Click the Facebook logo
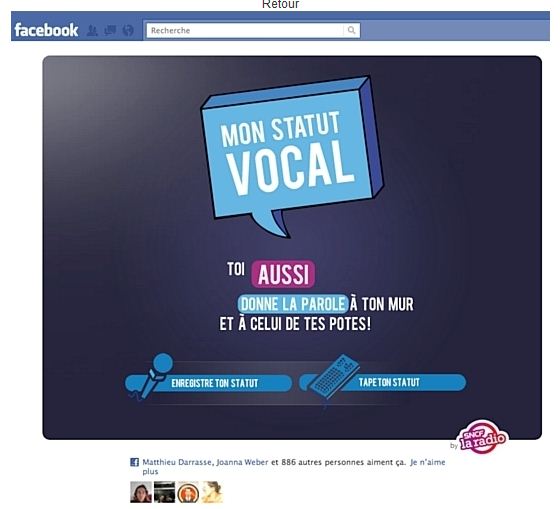 (x=46, y=30)
